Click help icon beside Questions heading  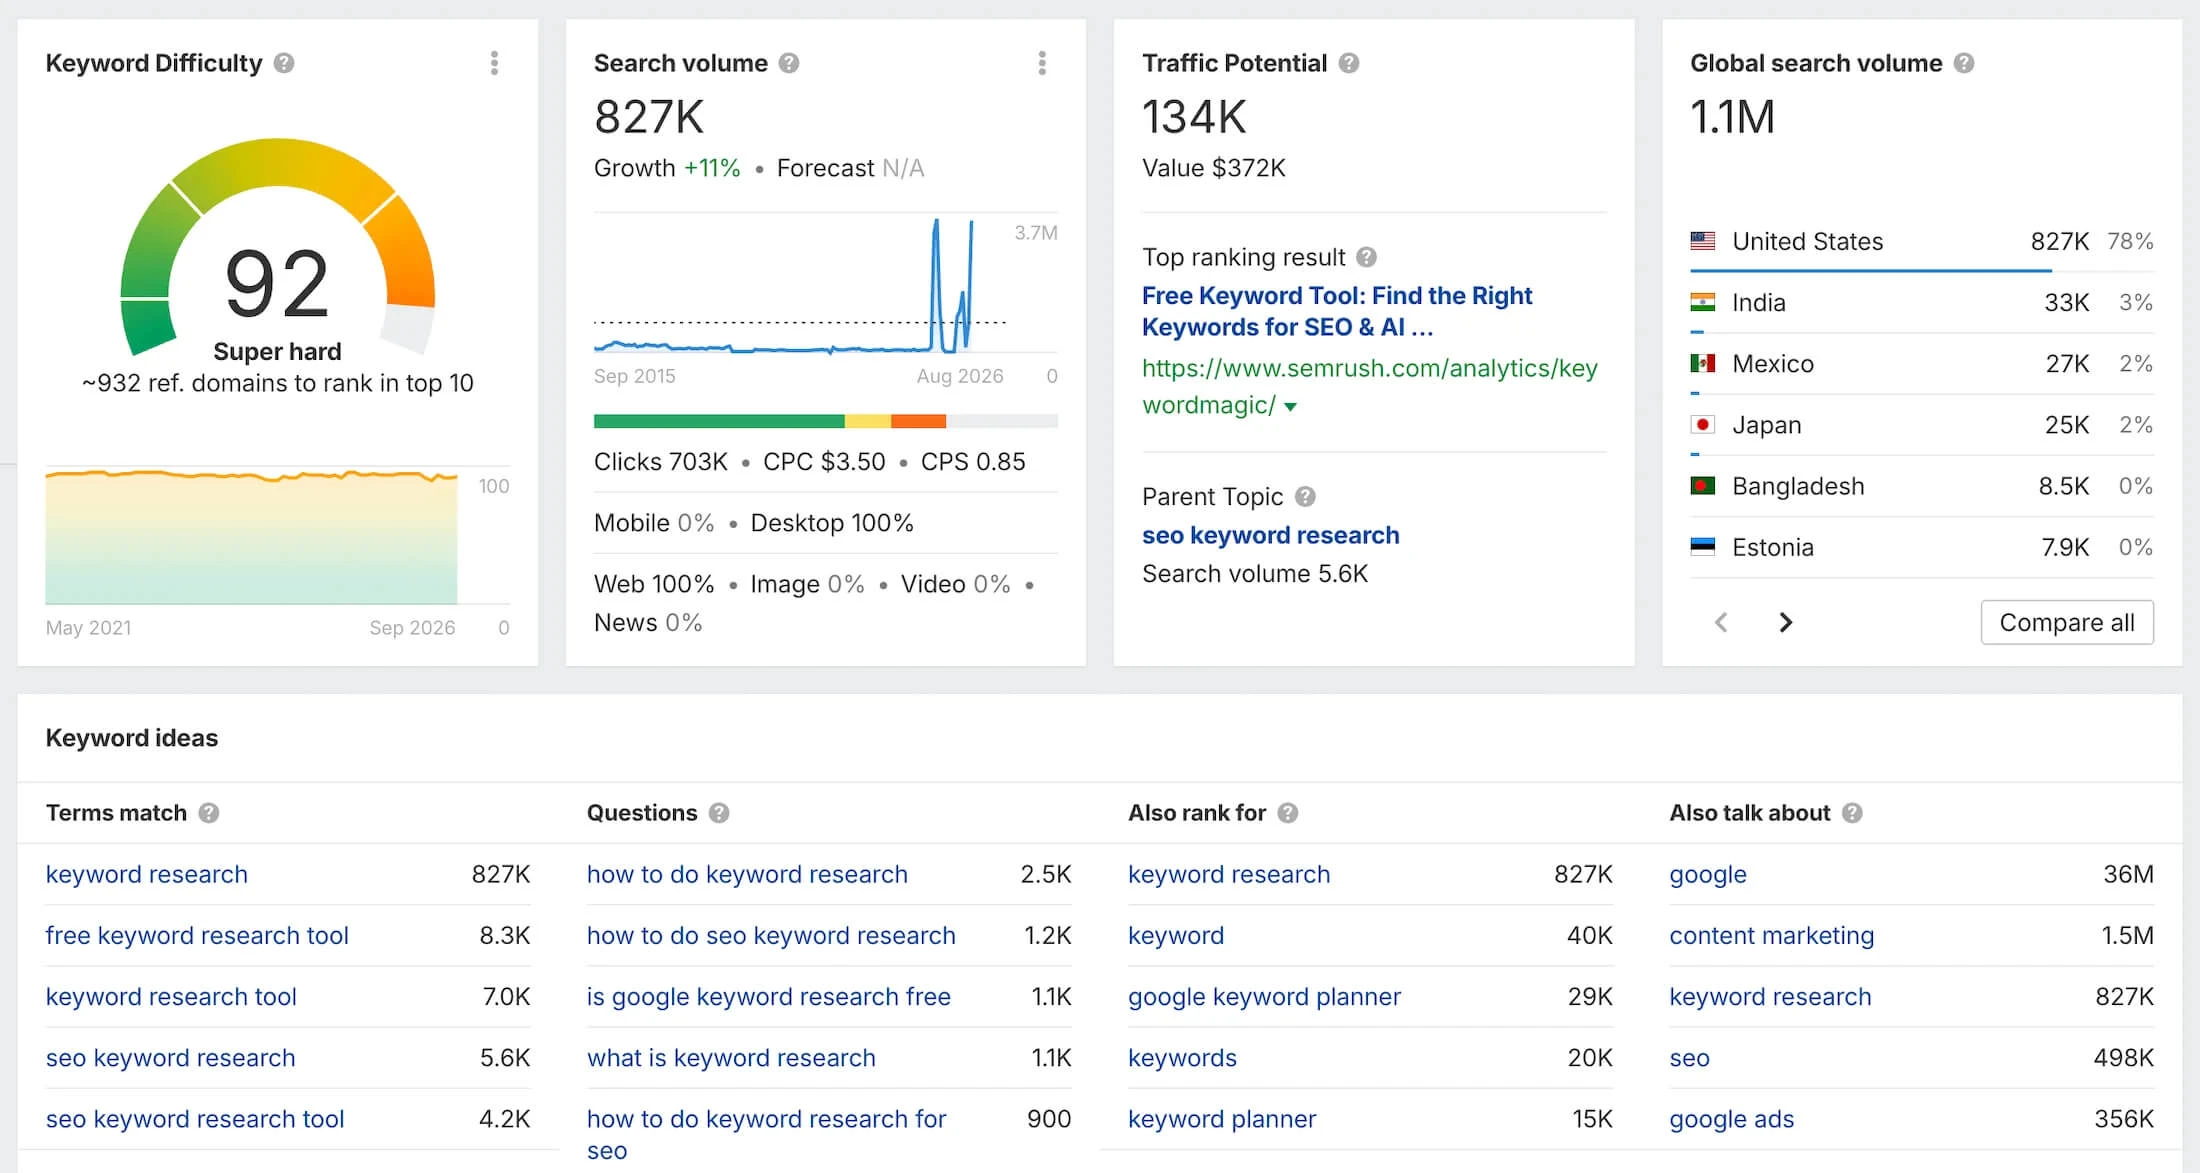click(x=719, y=813)
